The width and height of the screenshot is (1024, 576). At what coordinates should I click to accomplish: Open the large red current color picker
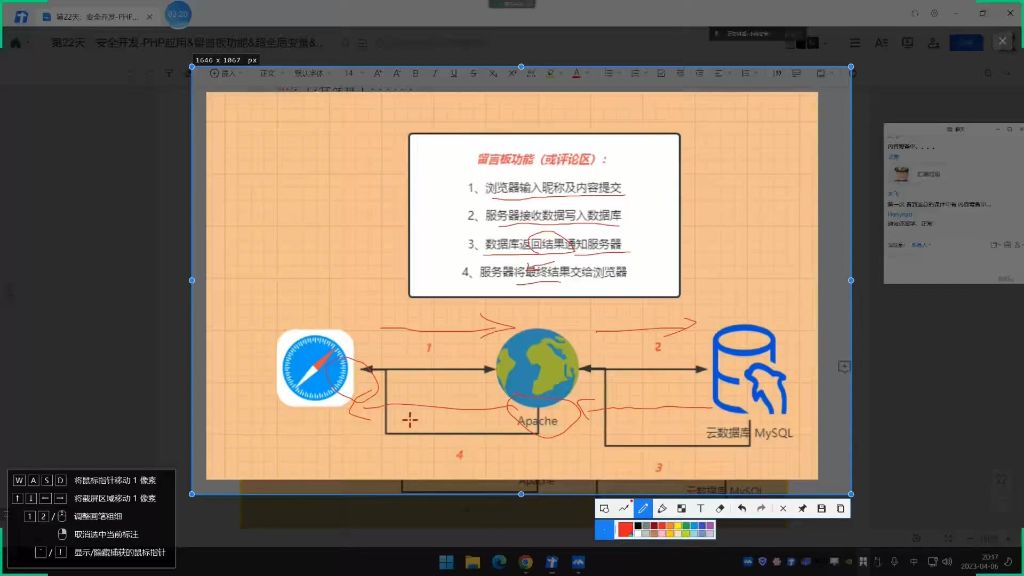625,530
